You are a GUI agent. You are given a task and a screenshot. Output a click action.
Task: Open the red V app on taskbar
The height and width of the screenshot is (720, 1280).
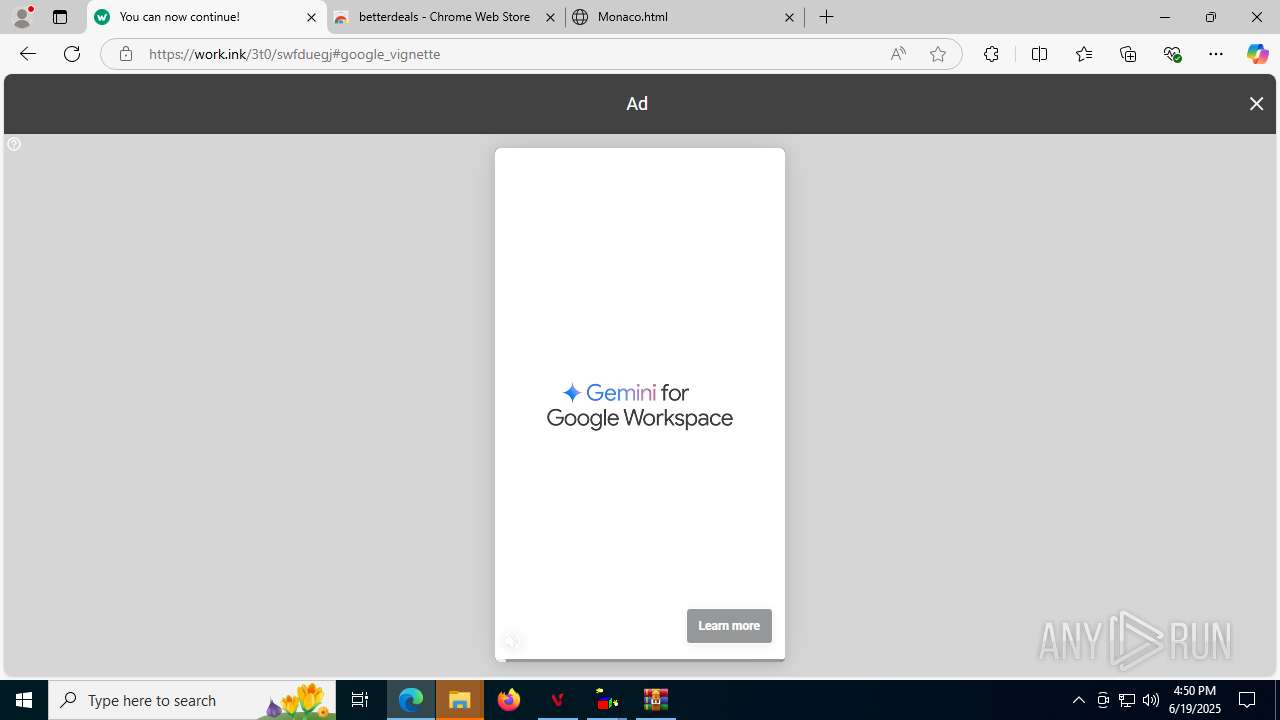[558, 700]
